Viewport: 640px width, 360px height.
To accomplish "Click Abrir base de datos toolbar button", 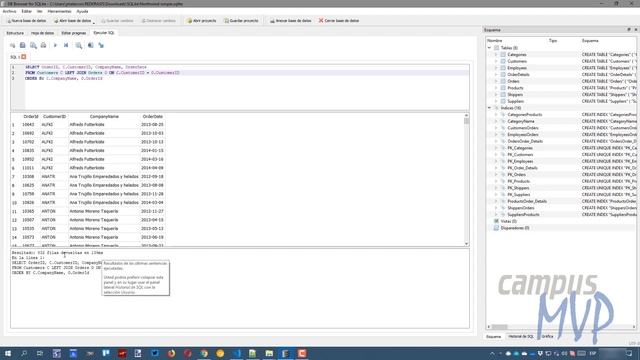I will [72, 20].
